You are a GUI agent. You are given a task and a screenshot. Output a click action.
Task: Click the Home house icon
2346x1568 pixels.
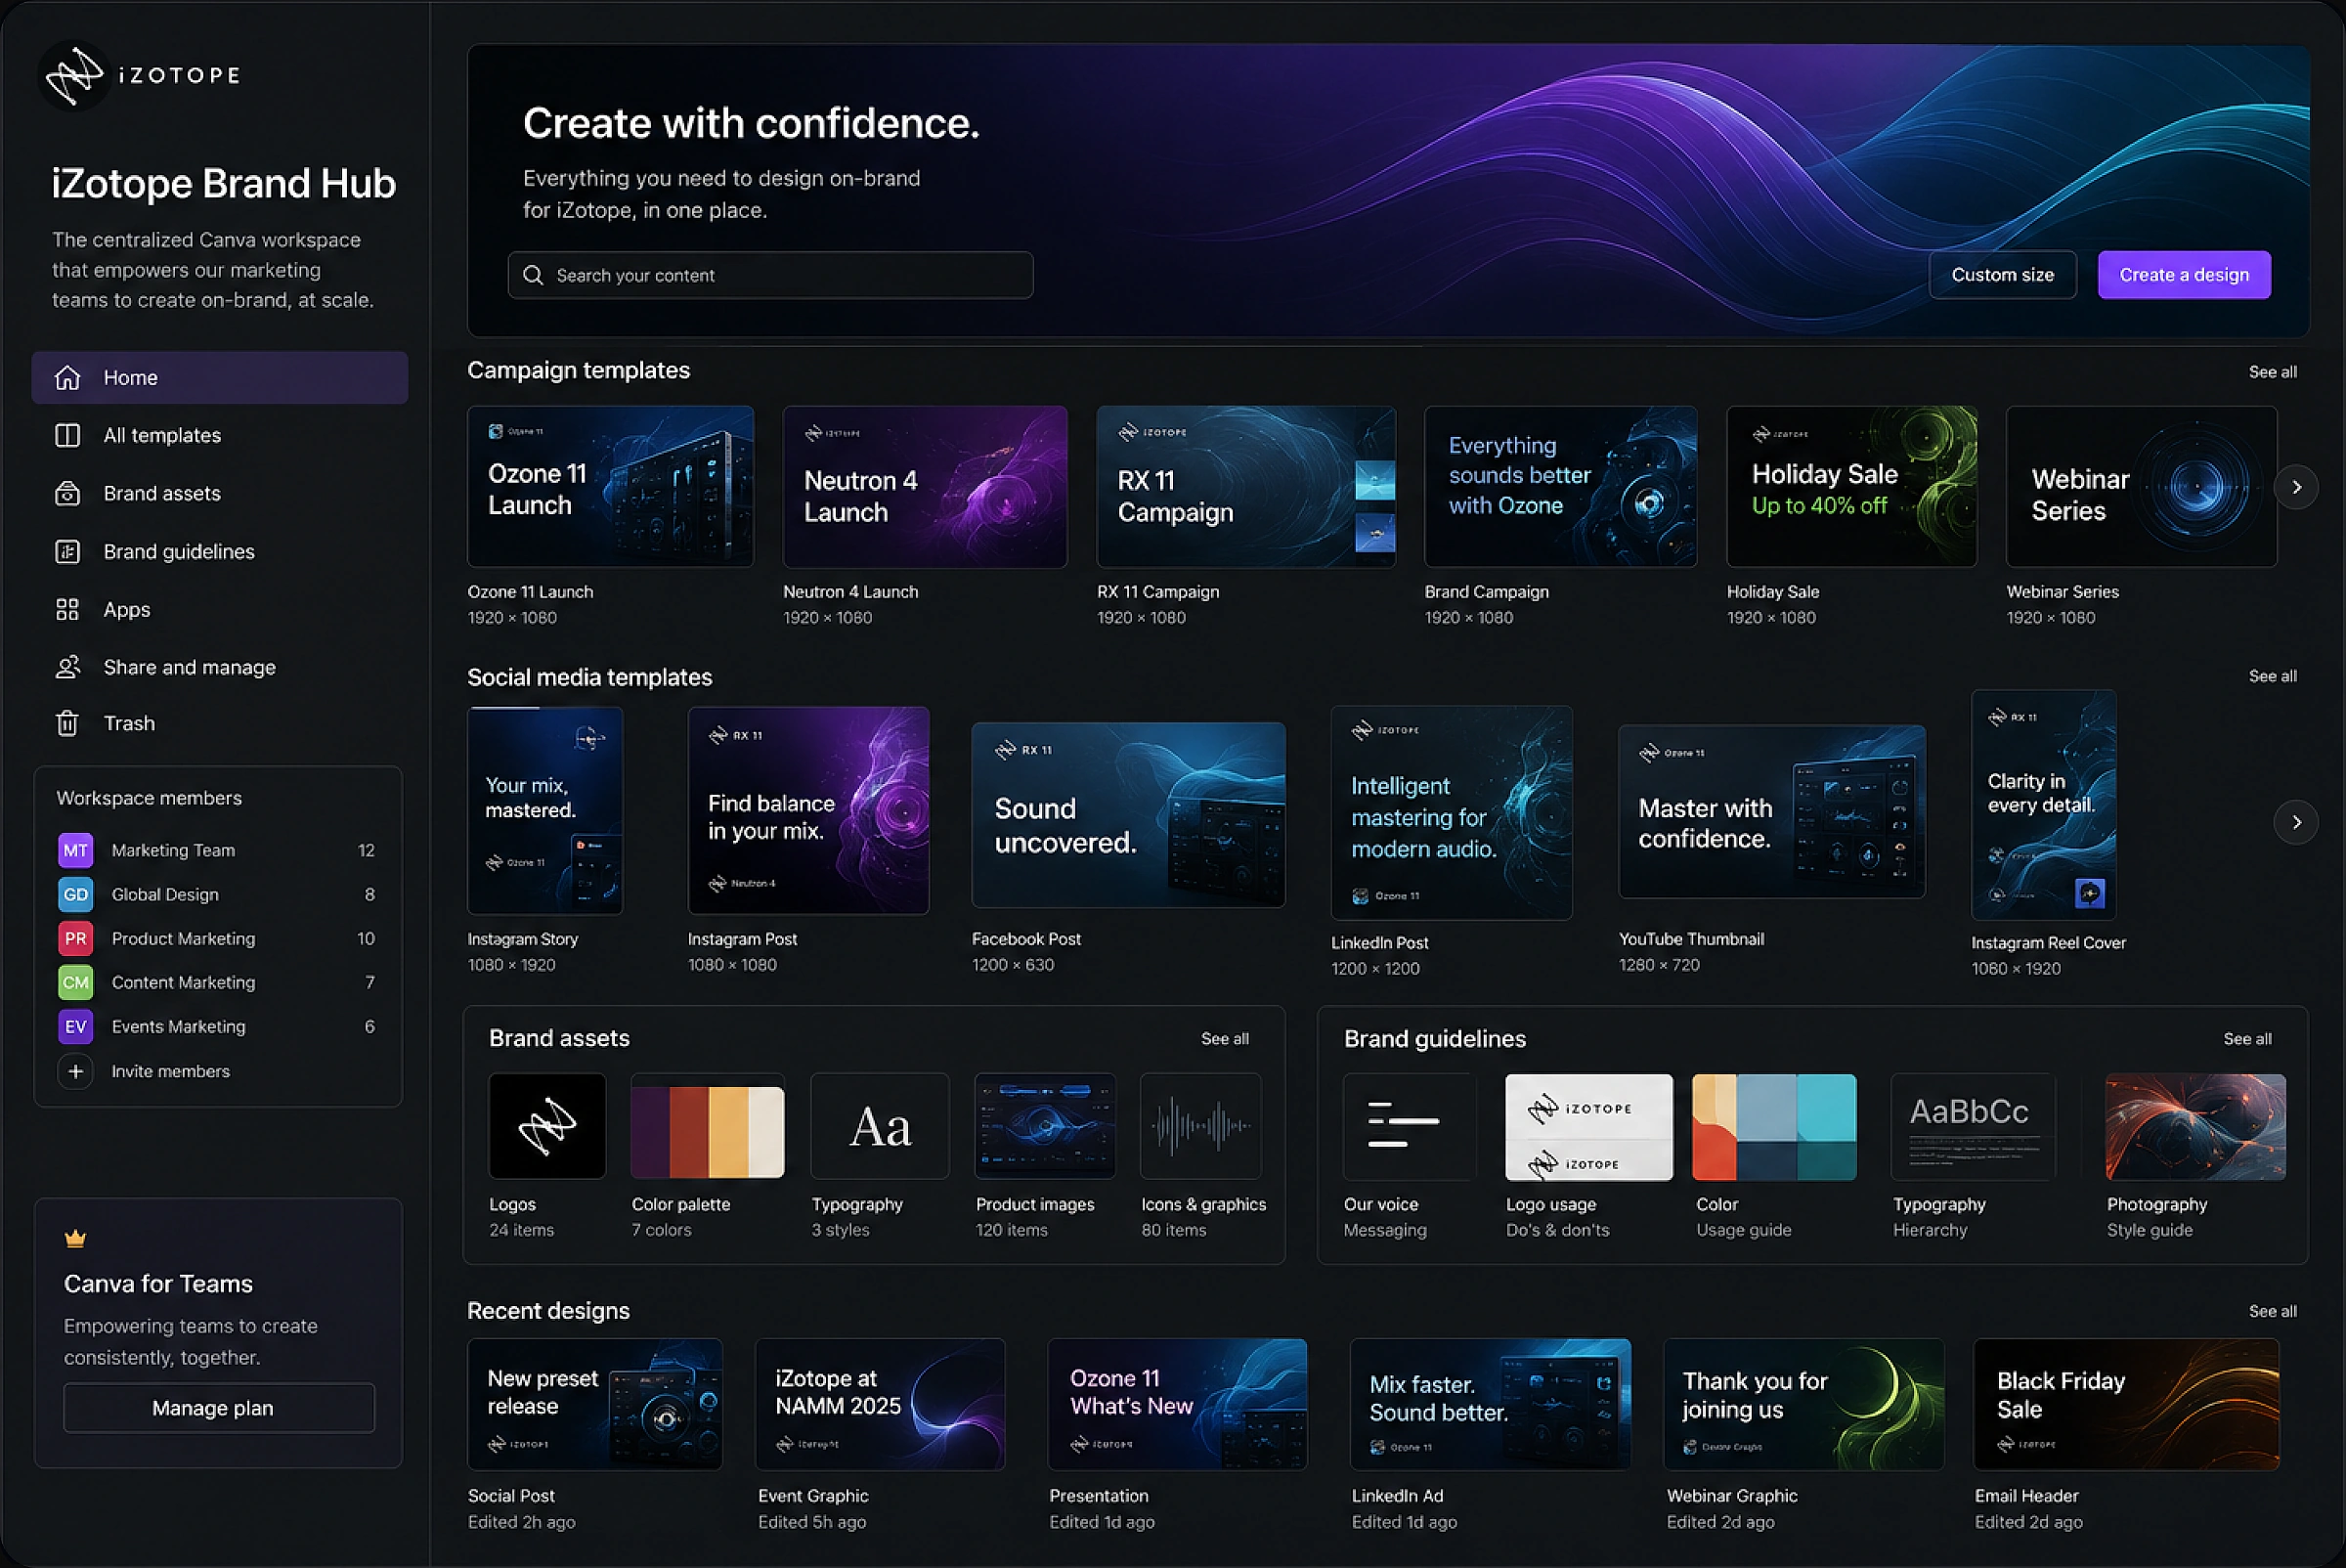pyautogui.click(x=67, y=377)
